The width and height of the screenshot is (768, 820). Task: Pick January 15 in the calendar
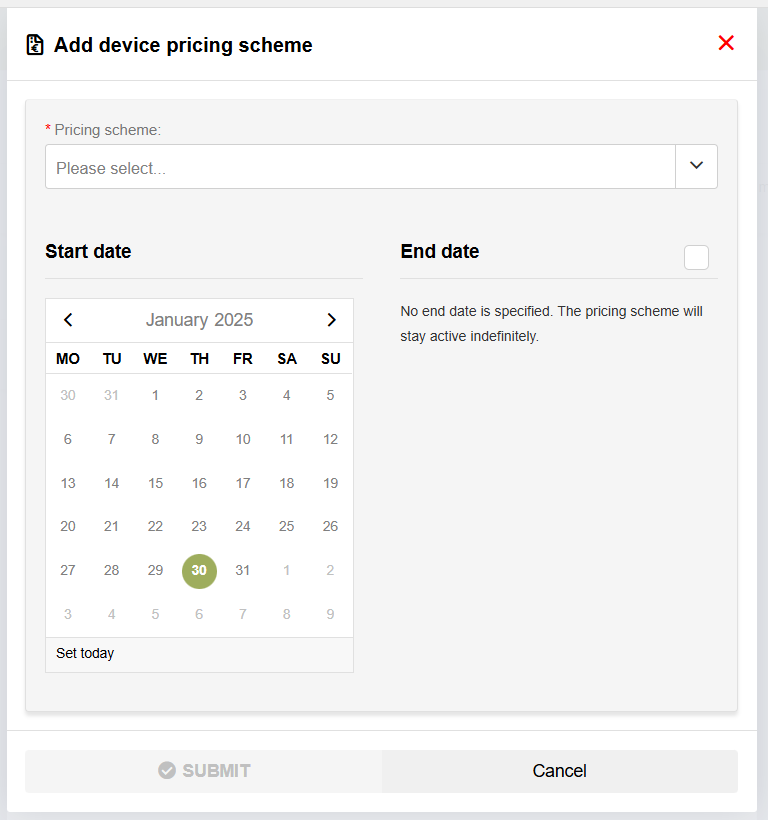pyautogui.click(x=155, y=483)
